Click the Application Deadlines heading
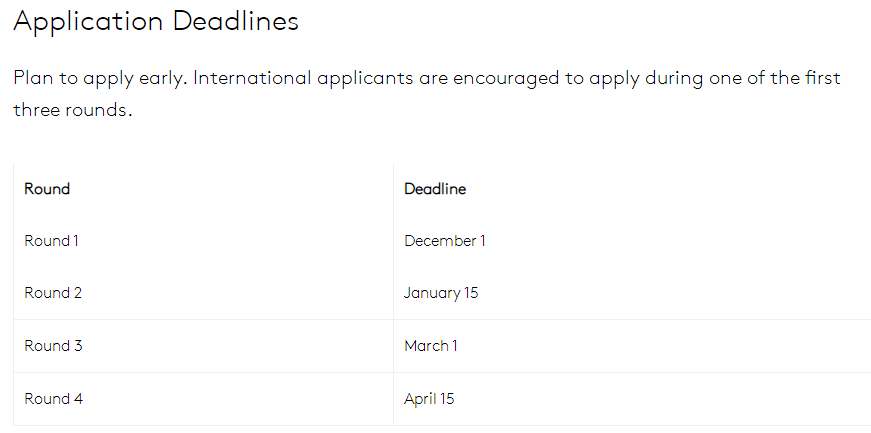The height and width of the screenshot is (433, 871). 156,22
